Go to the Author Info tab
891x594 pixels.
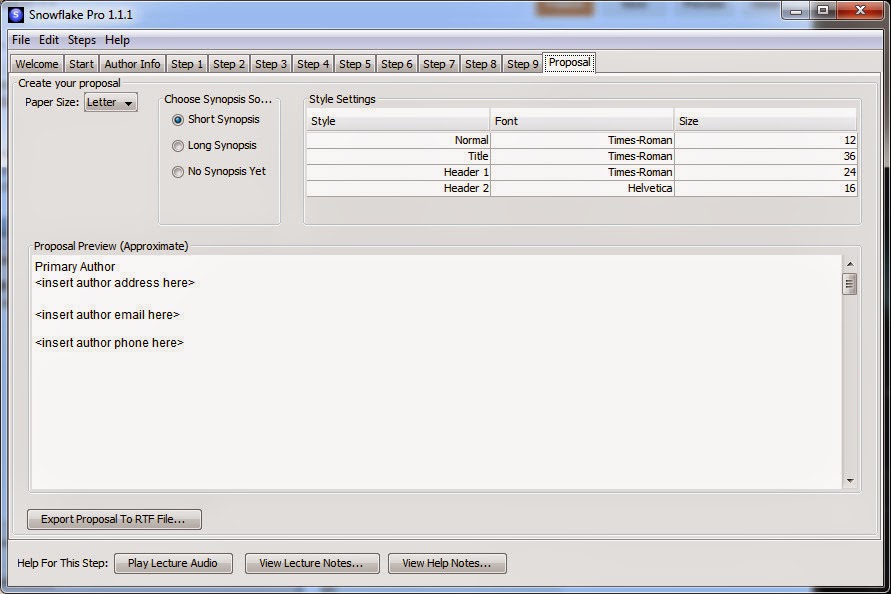(132, 64)
